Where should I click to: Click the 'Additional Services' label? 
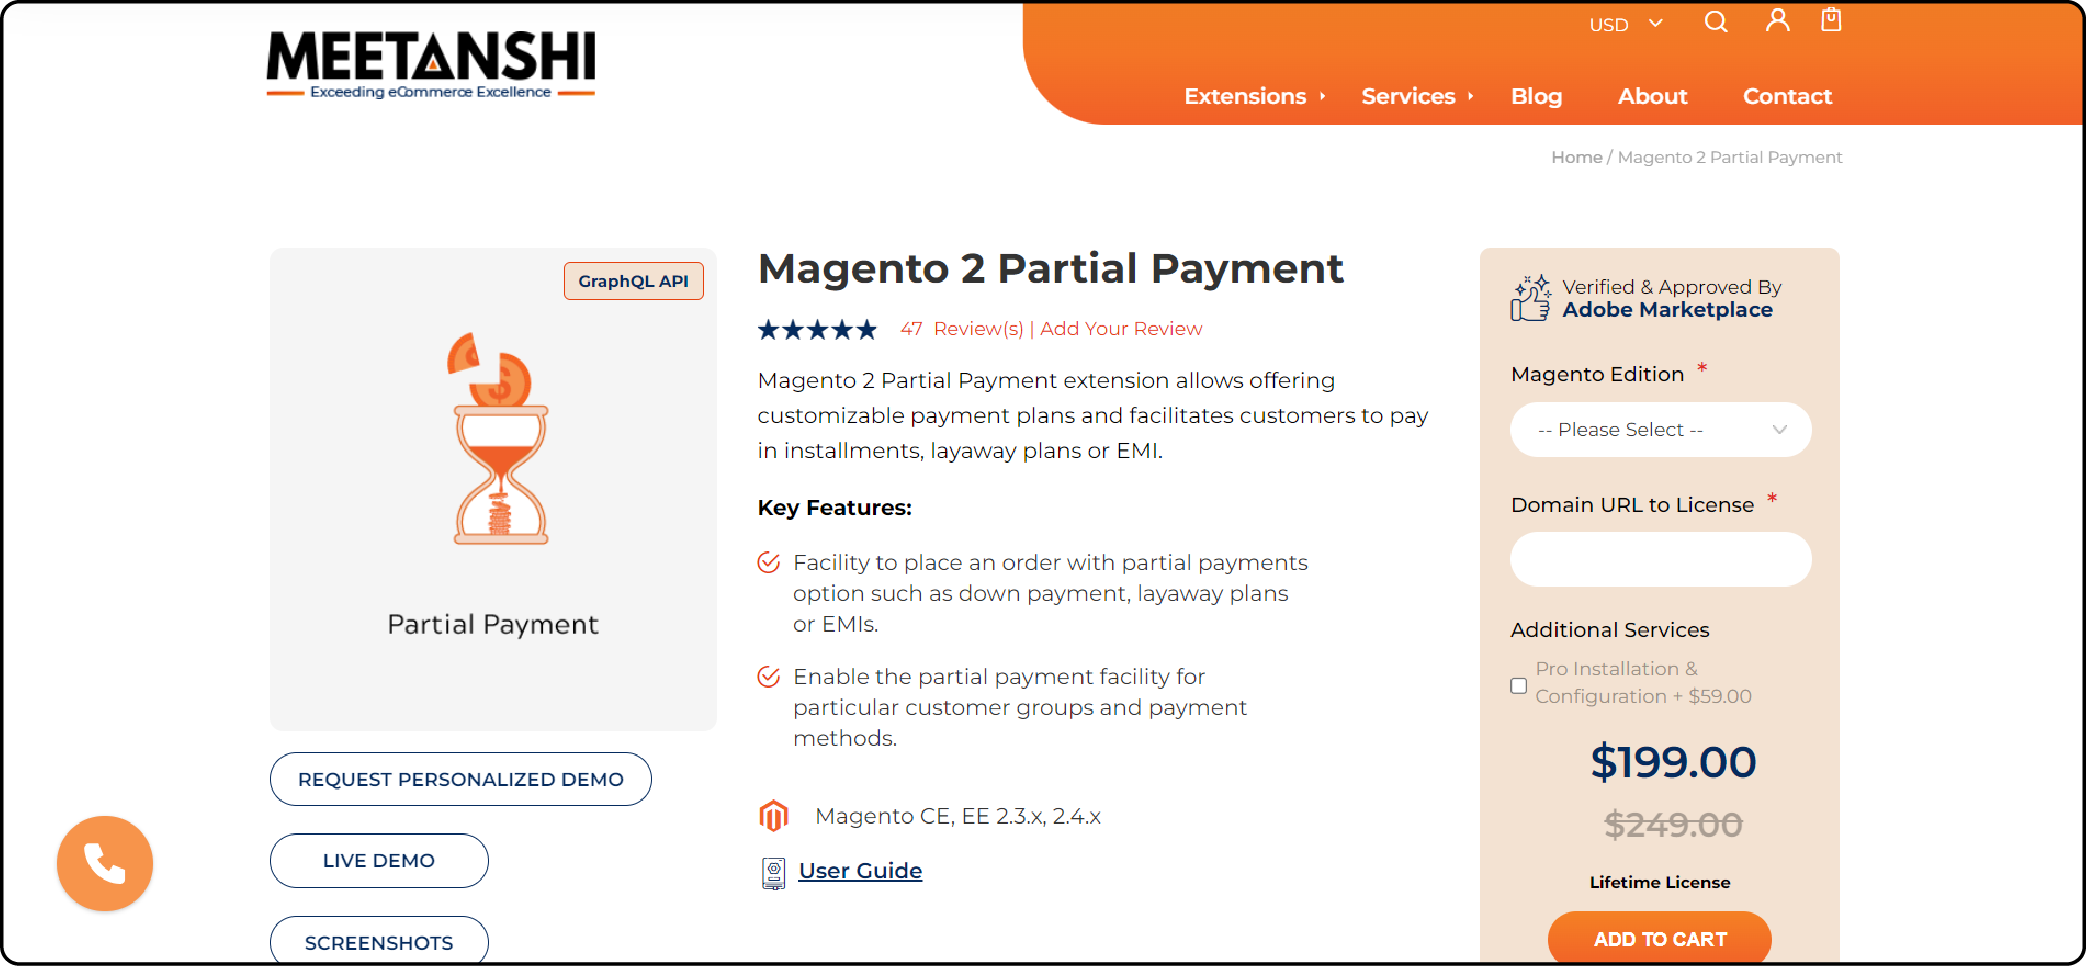pyautogui.click(x=1610, y=630)
